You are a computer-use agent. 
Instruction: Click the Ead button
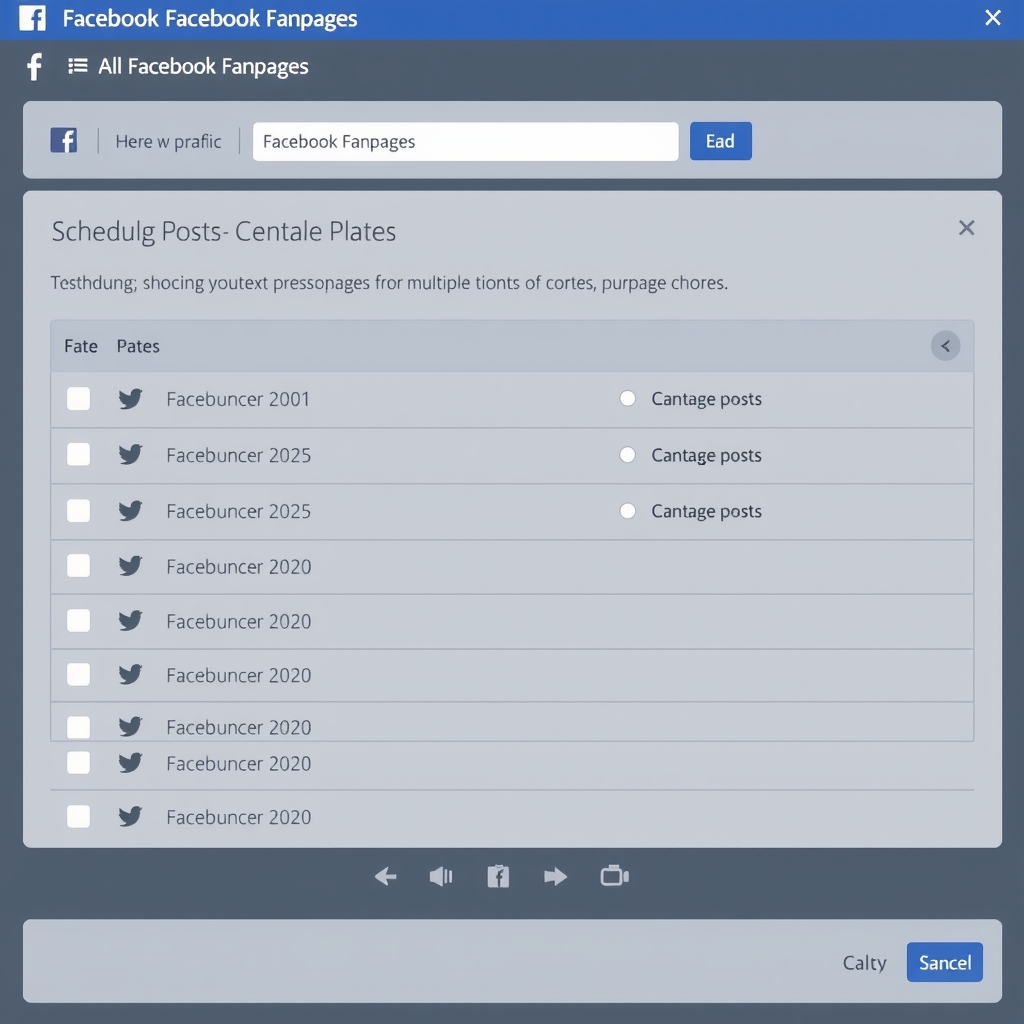pos(720,141)
